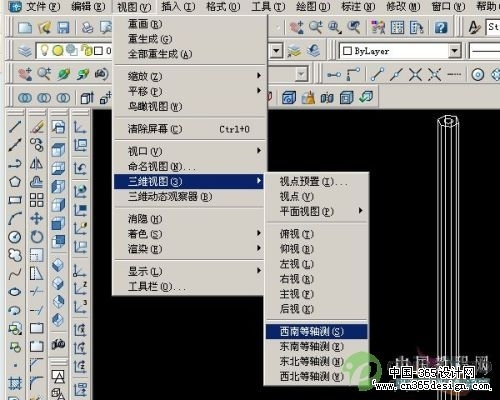
Task: Select the Circle drawing tool
Action: (15, 237)
